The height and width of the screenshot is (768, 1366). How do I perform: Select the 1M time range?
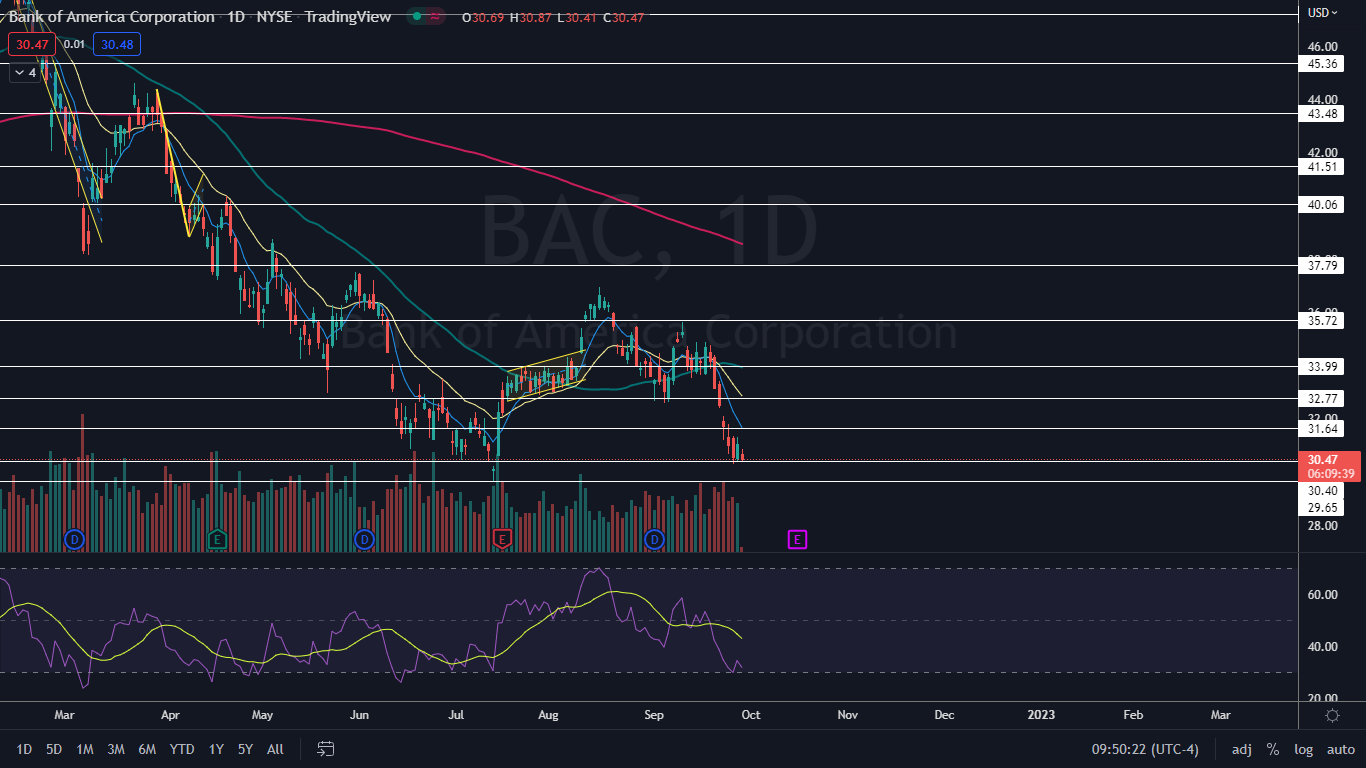(x=85, y=749)
